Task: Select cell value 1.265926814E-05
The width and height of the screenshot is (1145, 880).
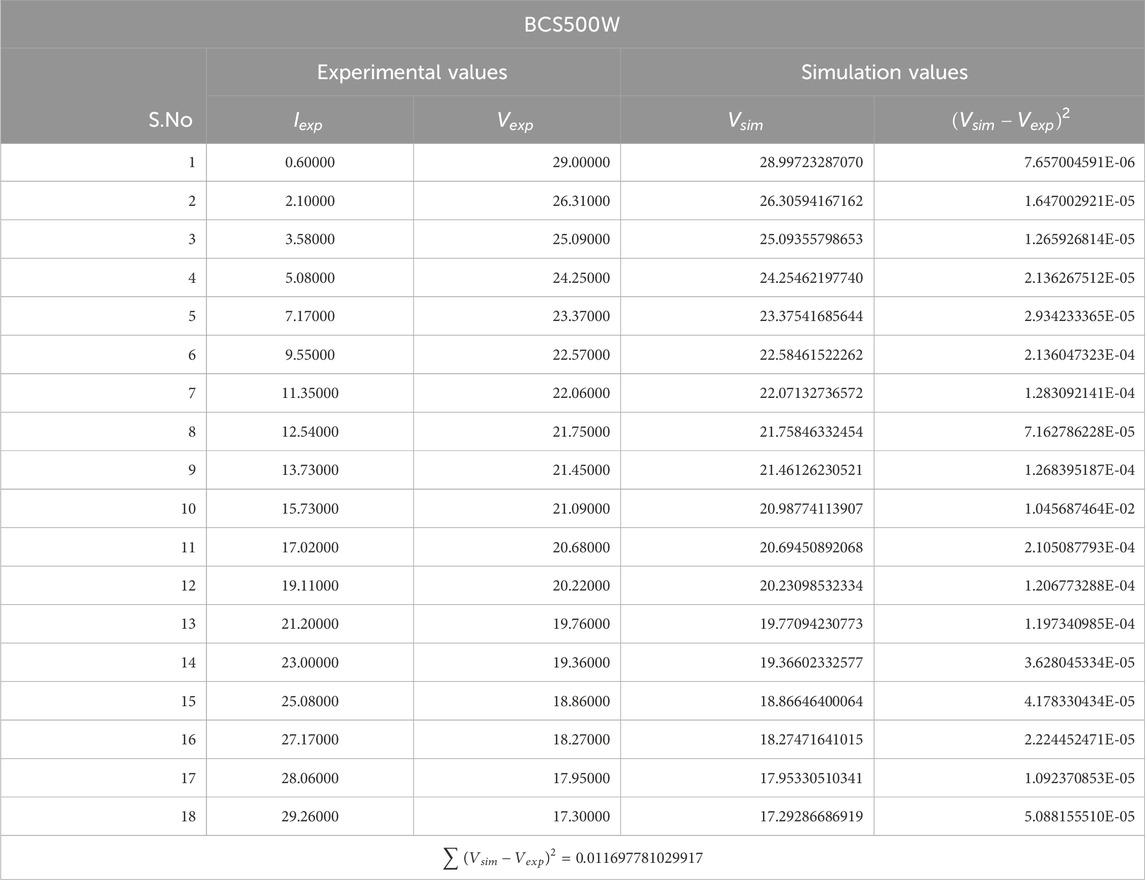Action: (1079, 239)
